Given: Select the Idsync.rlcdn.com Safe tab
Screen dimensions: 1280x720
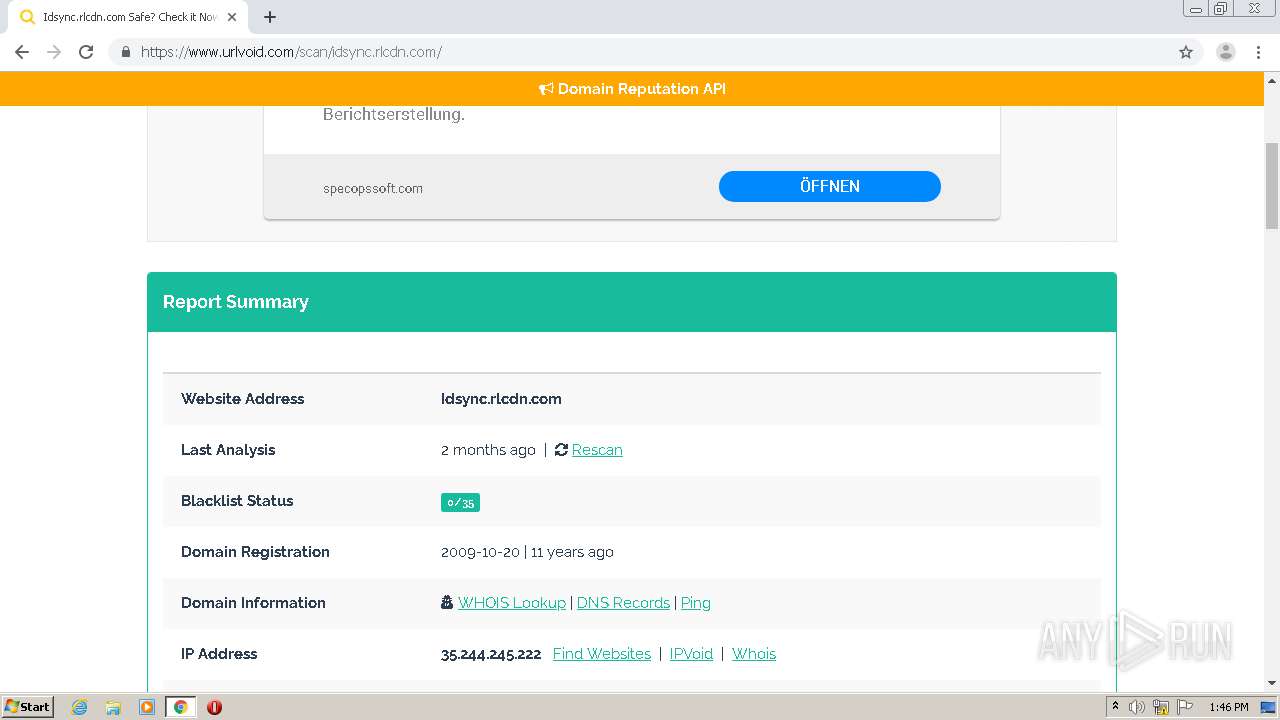Looking at the screenshot, I should [x=128, y=17].
